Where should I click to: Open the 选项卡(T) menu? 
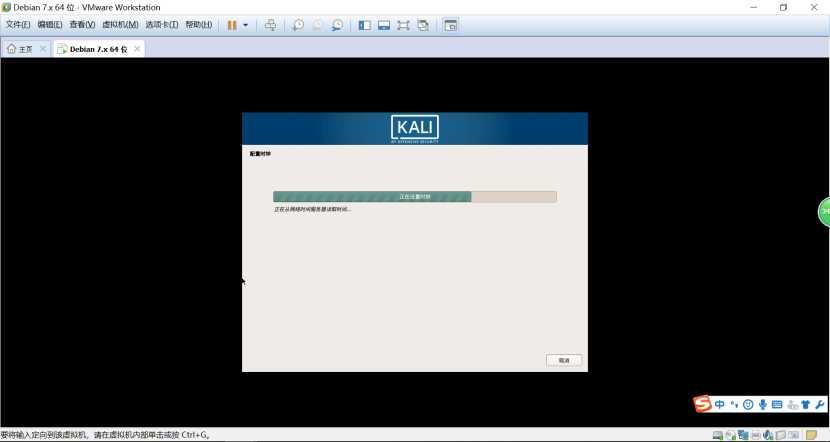click(161, 25)
